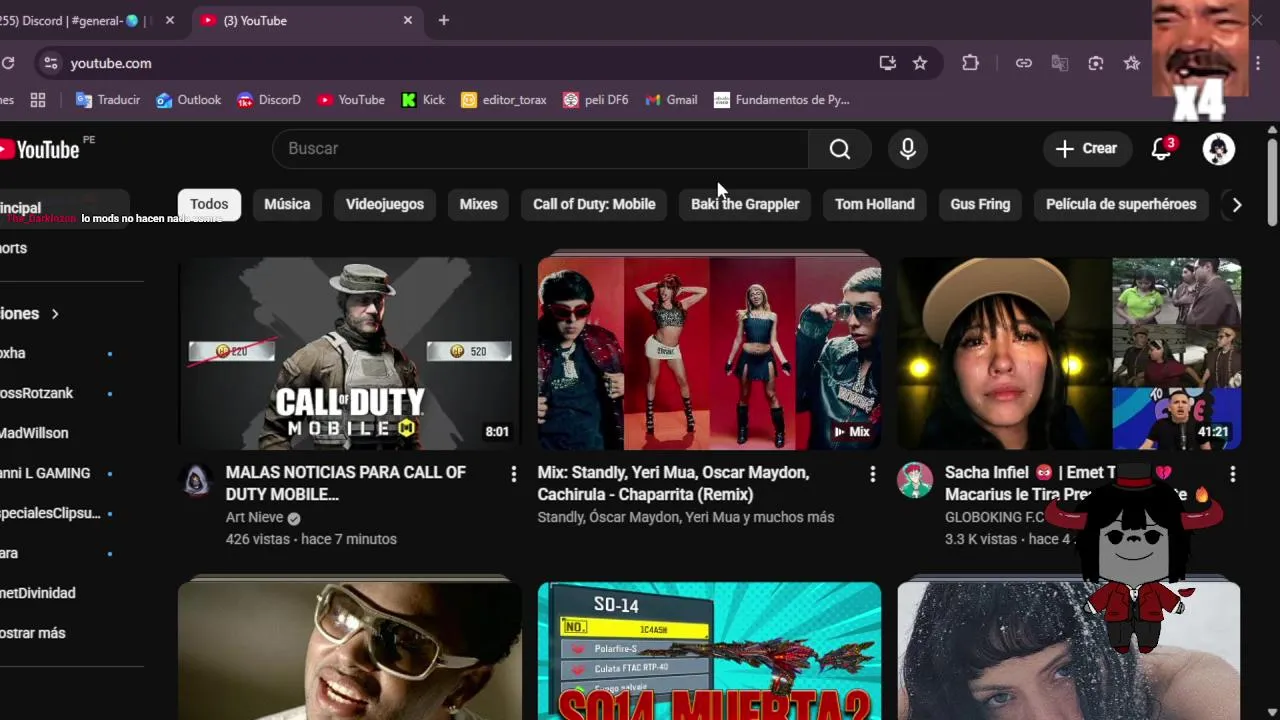Click the Crear button
Viewport: 1280px width, 720px height.
1087,148
